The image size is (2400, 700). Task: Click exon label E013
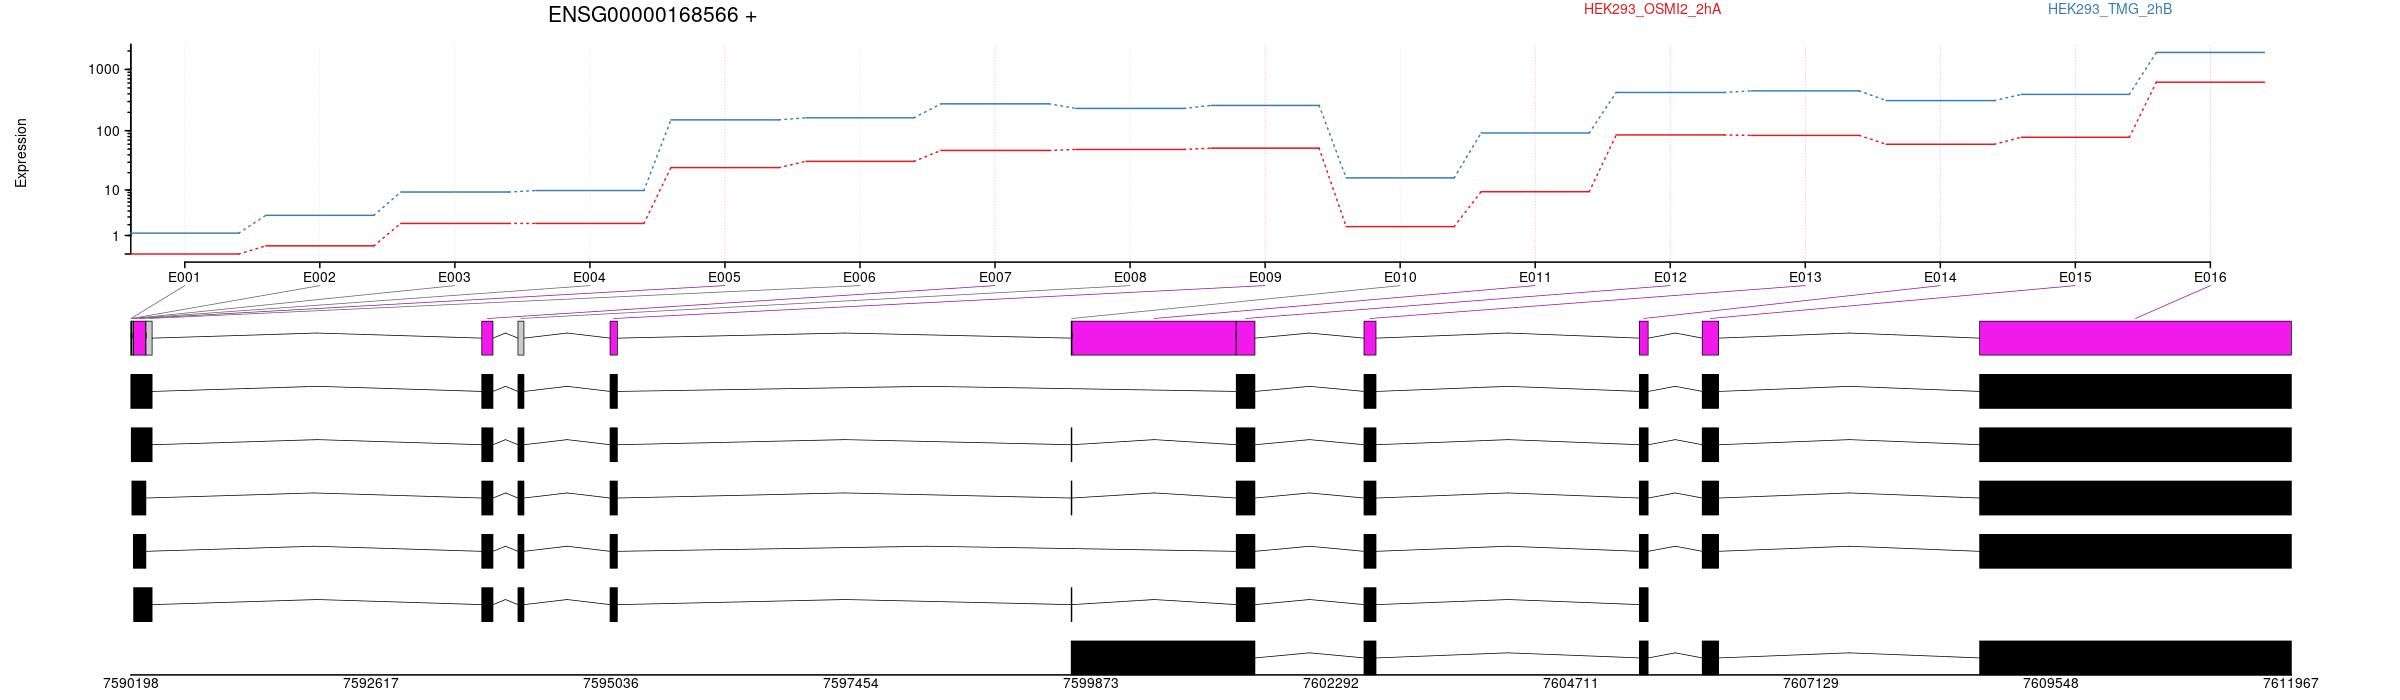point(1805,277)
